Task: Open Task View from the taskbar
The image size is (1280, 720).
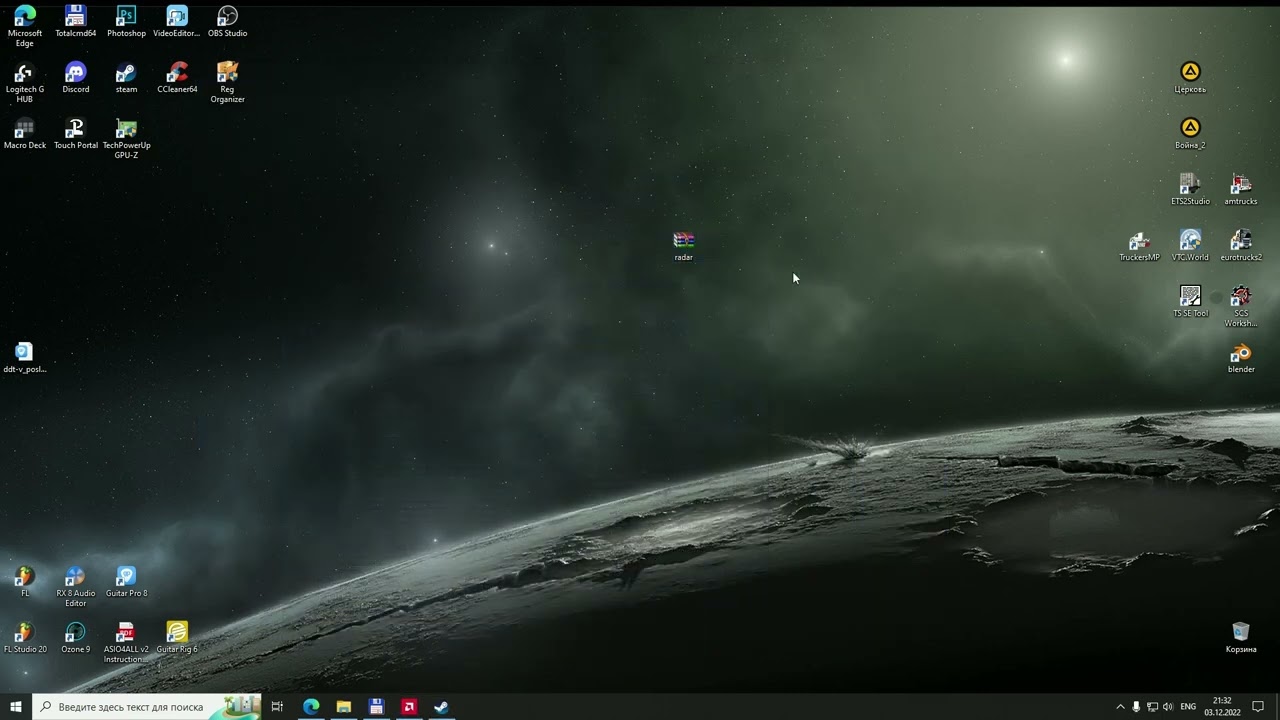Action: (x=277, y=707)
